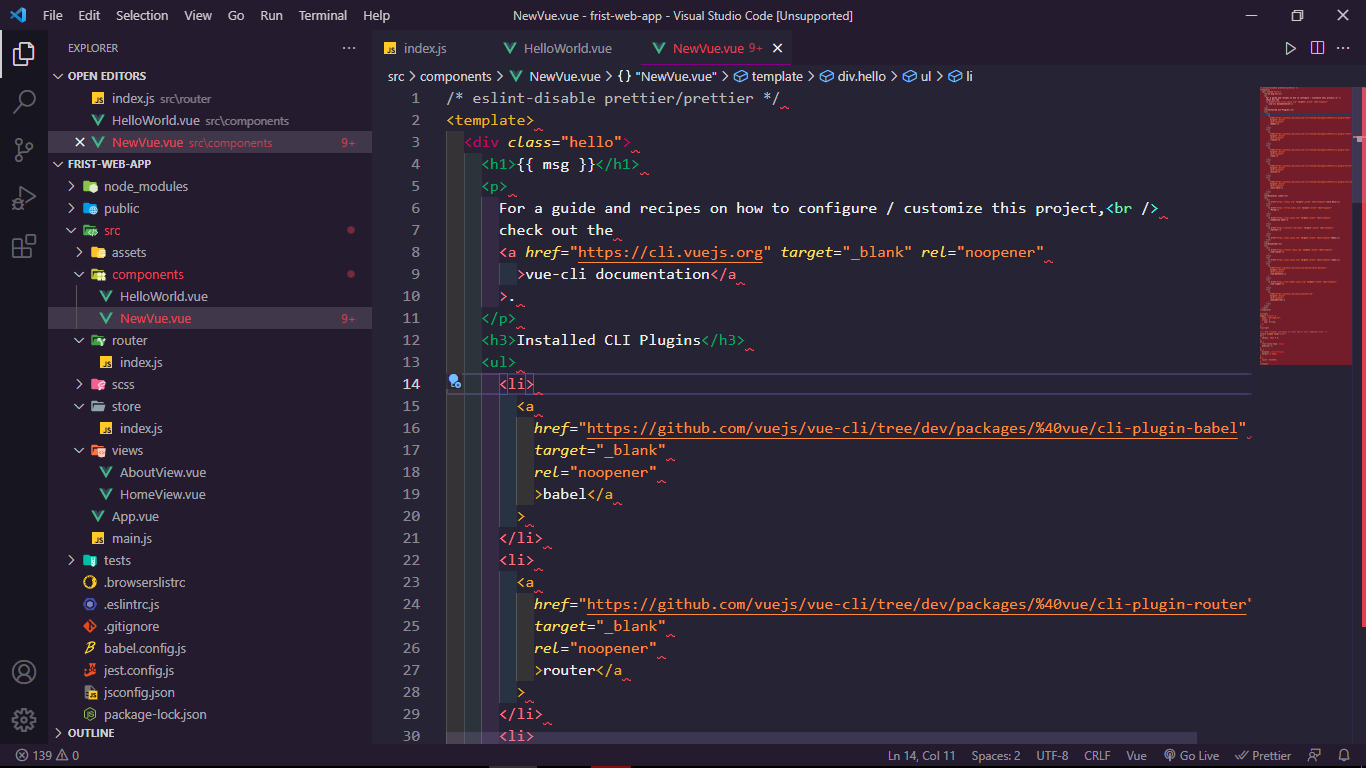Click the Prettier status bar item
The width and height of the screenshot is (1366, 768).
click(1264, 756)
